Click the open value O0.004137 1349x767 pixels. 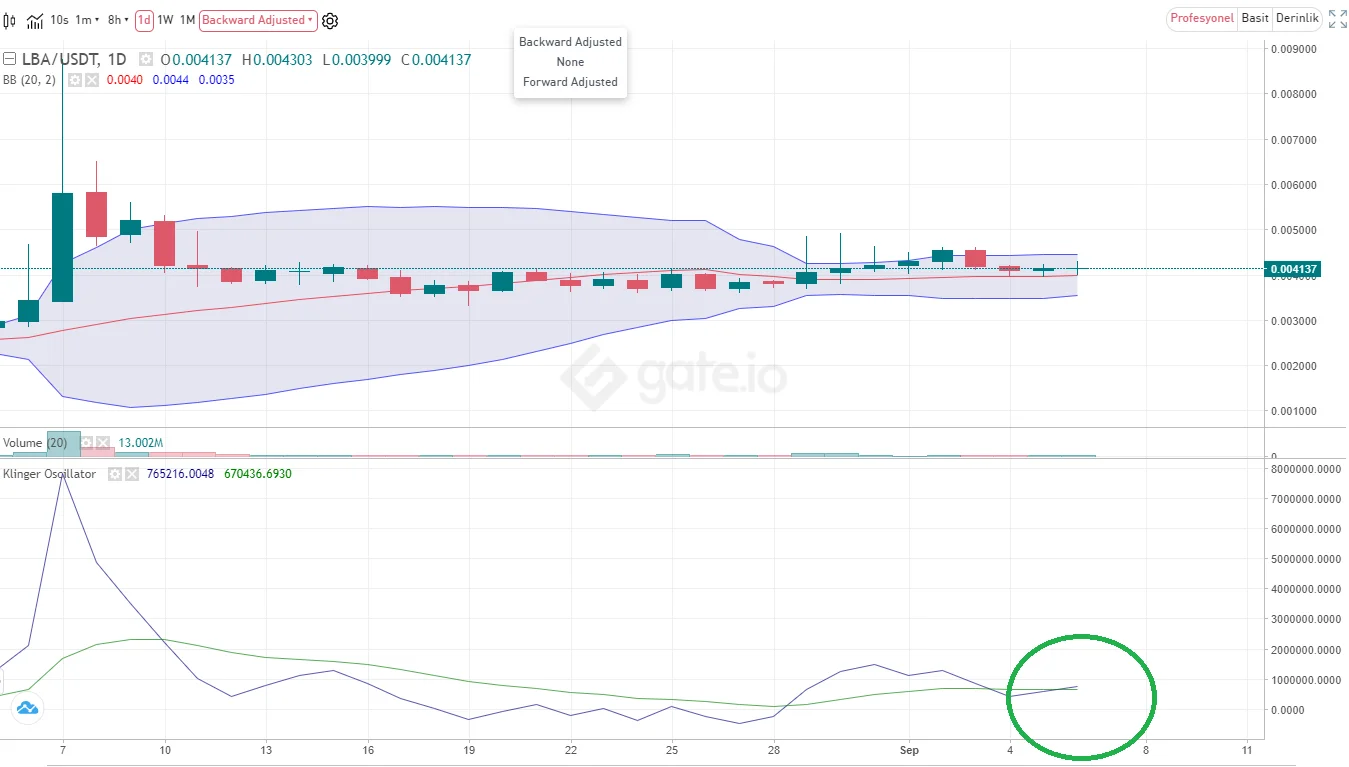point(195,59)
